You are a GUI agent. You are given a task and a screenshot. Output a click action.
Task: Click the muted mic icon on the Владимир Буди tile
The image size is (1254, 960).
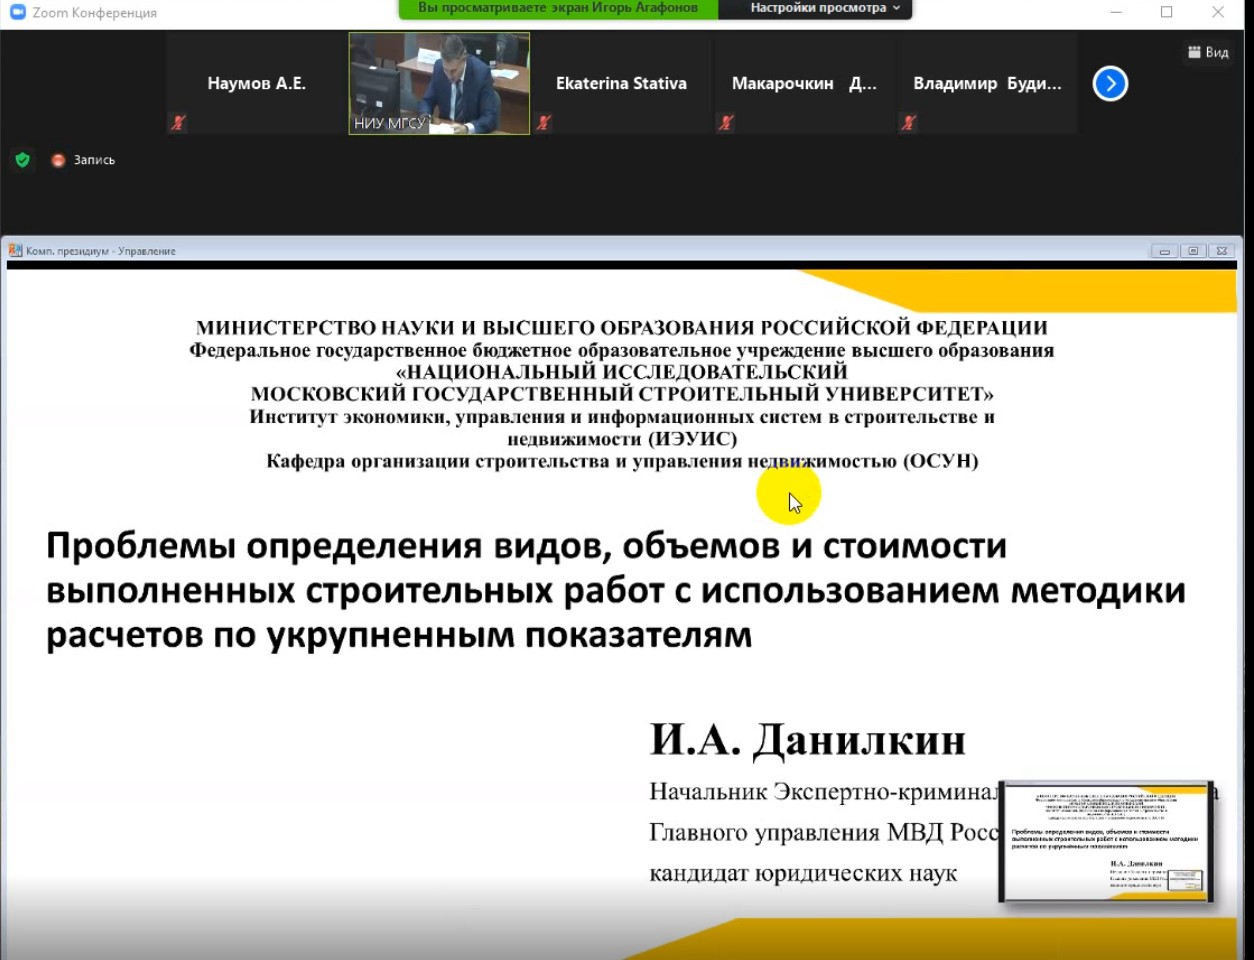coord(909,123)
